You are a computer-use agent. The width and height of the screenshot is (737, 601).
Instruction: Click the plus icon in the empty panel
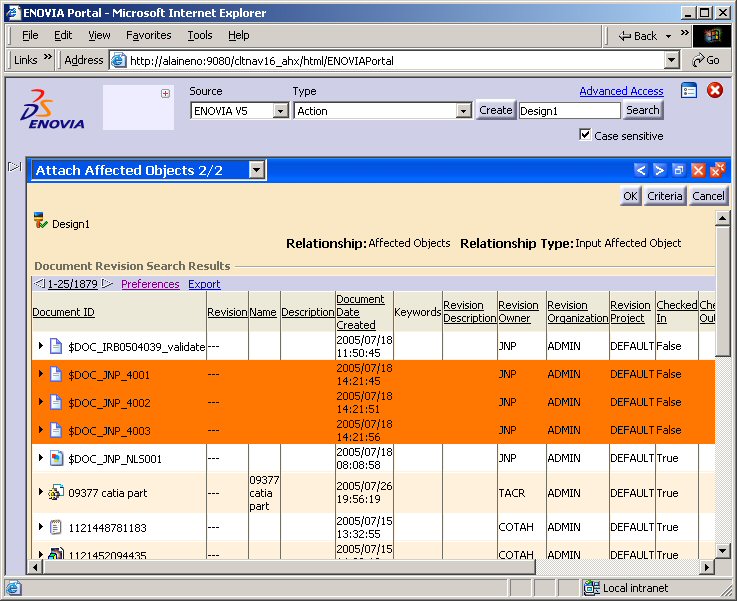[x=165, y=94]
